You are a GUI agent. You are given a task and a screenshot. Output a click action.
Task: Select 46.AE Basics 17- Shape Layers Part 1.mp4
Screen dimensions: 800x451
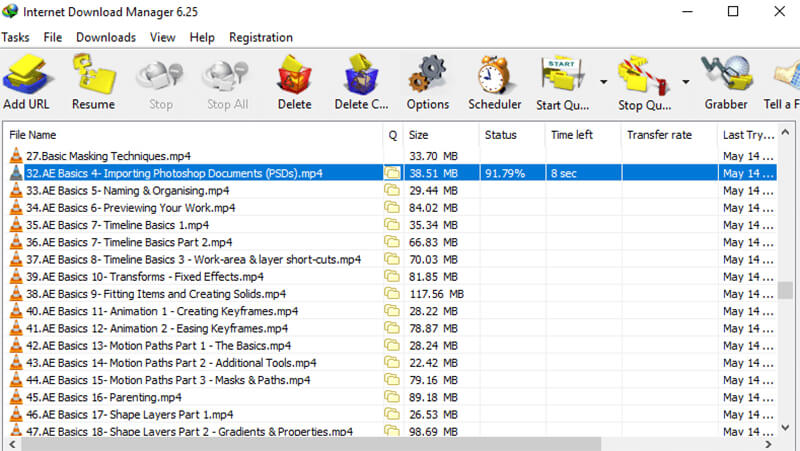coord(130,415)
